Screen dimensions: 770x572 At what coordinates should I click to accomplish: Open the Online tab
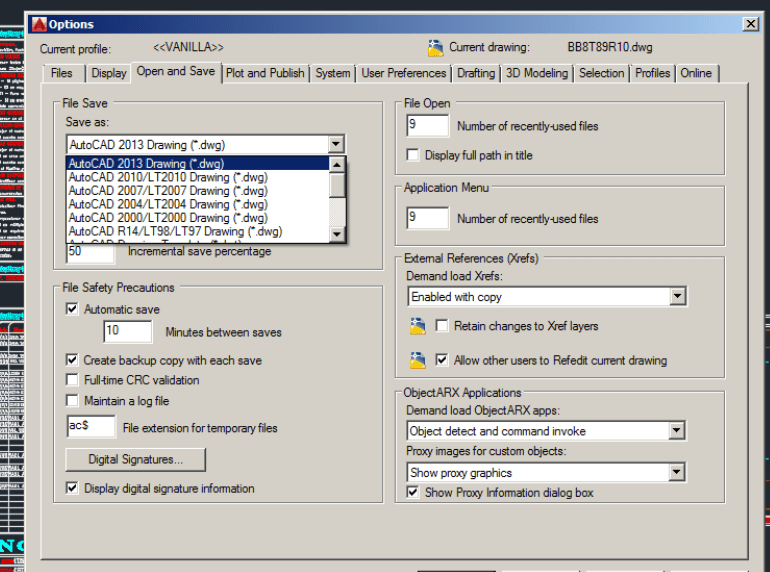tap(696, 73)
